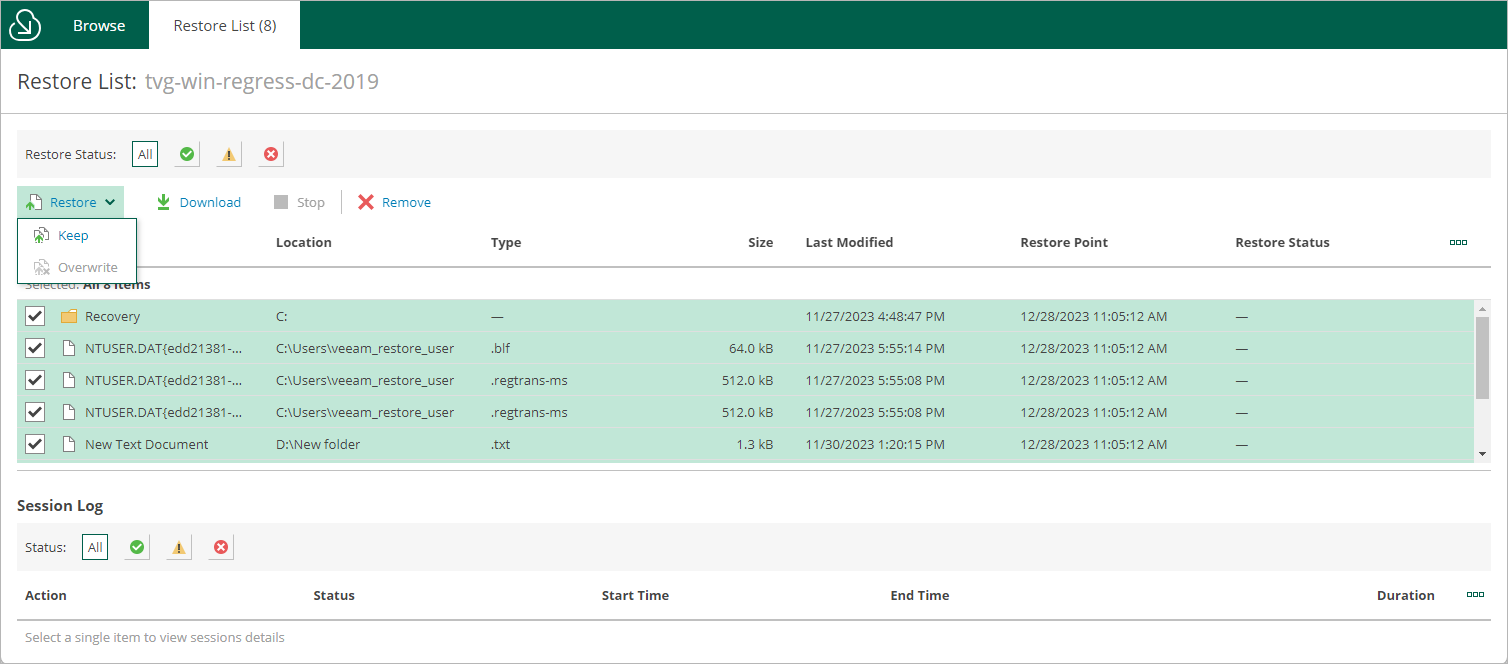Click the Remove button
Viewport: 1508px width, 664px height.
coord(394,202)
